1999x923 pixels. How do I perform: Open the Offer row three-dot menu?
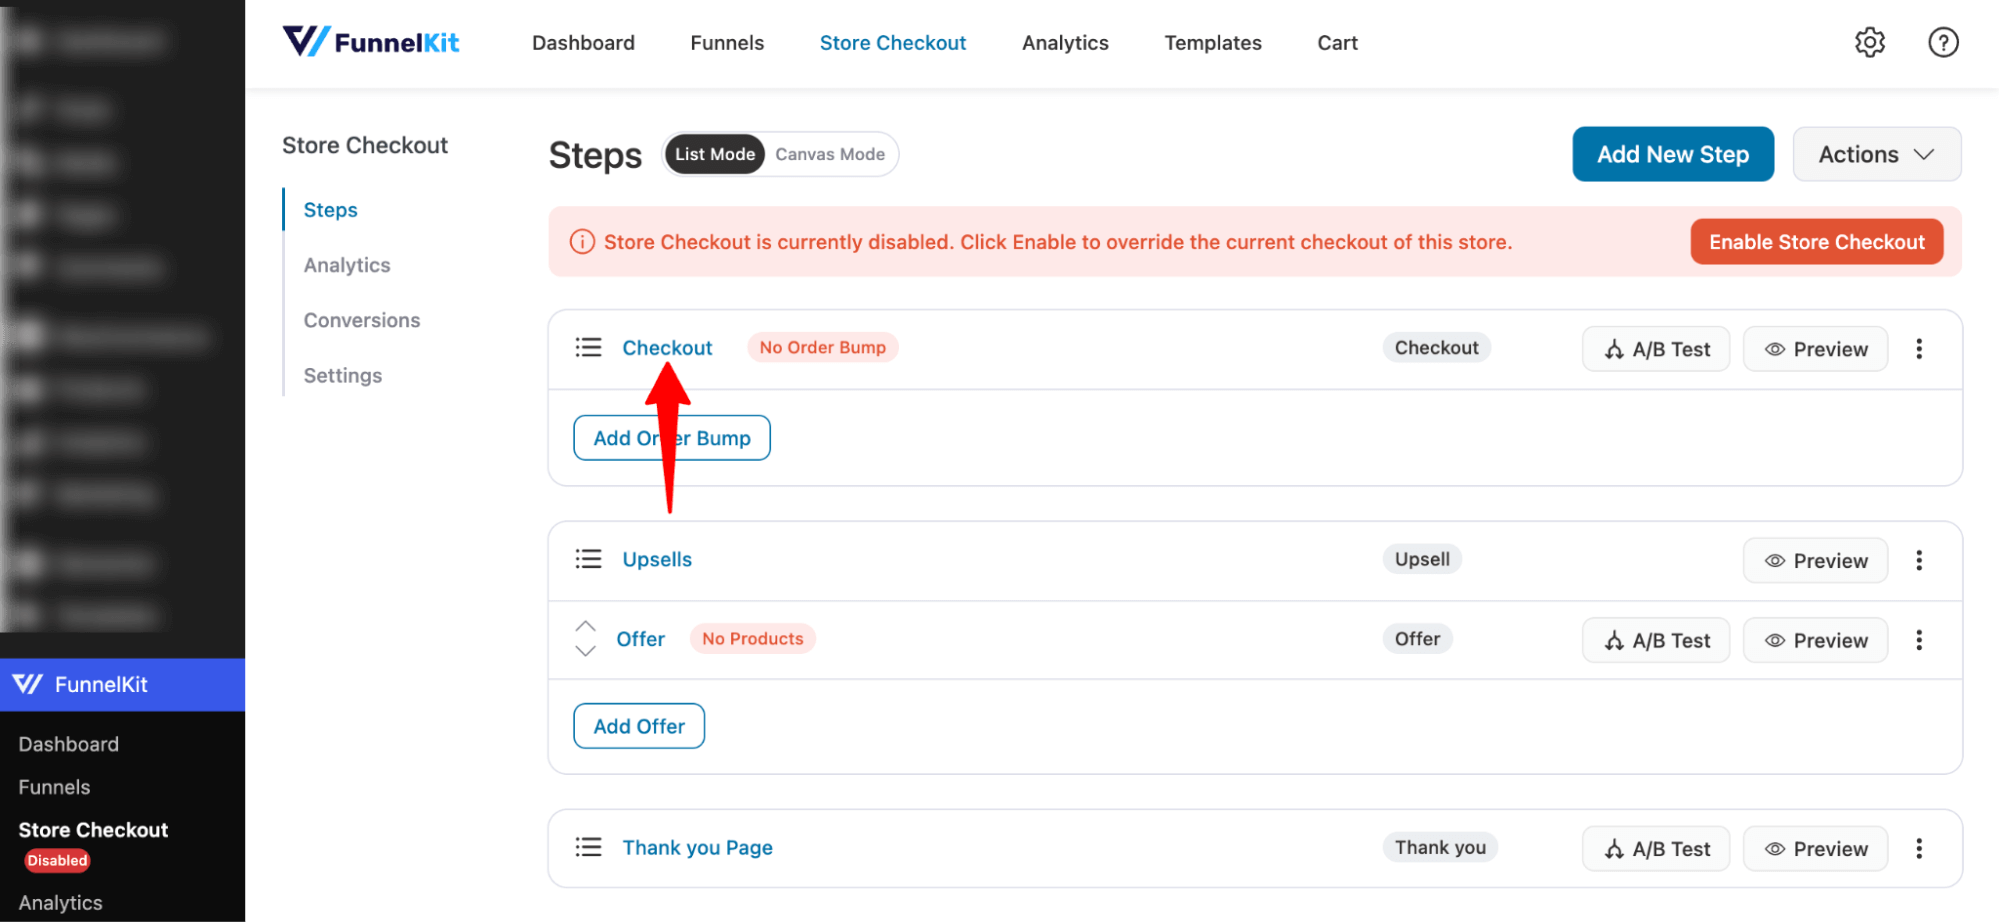point(1918,640)
